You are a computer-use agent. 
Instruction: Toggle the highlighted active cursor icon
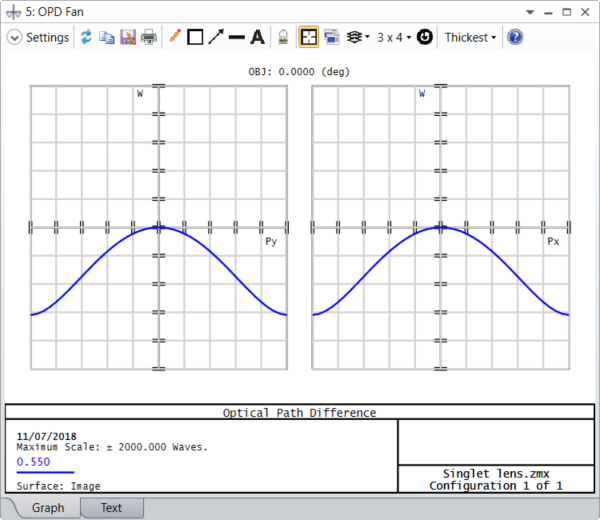pos(308,37)
